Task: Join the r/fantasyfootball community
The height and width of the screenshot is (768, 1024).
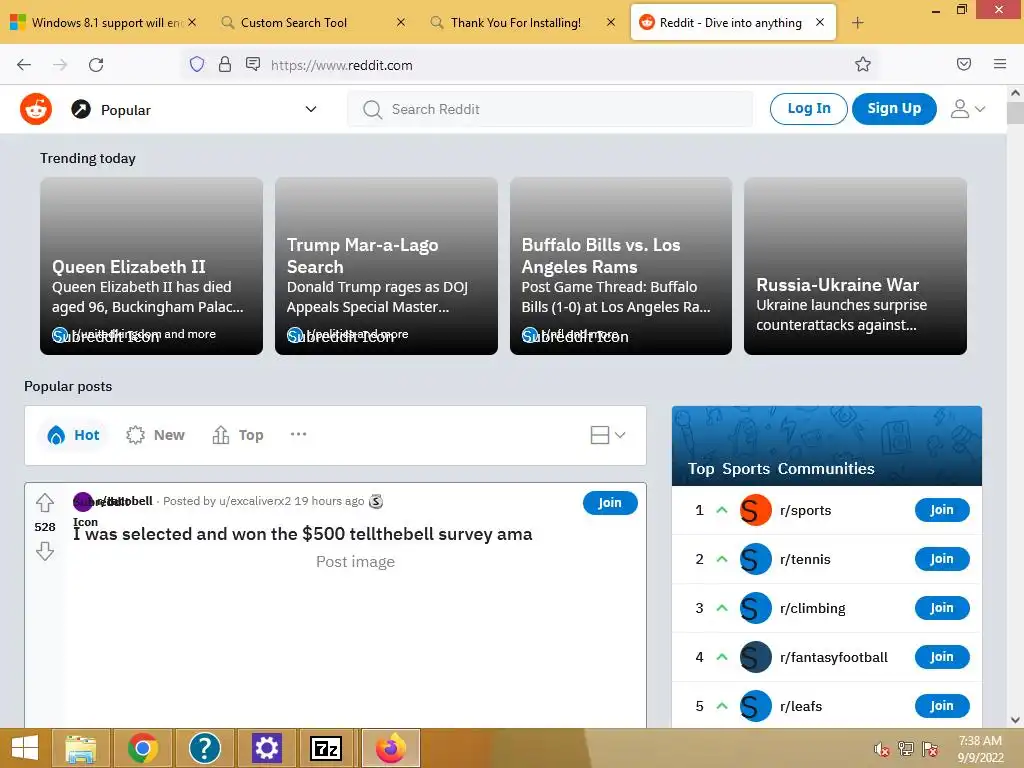Action: tap(941, 657)
